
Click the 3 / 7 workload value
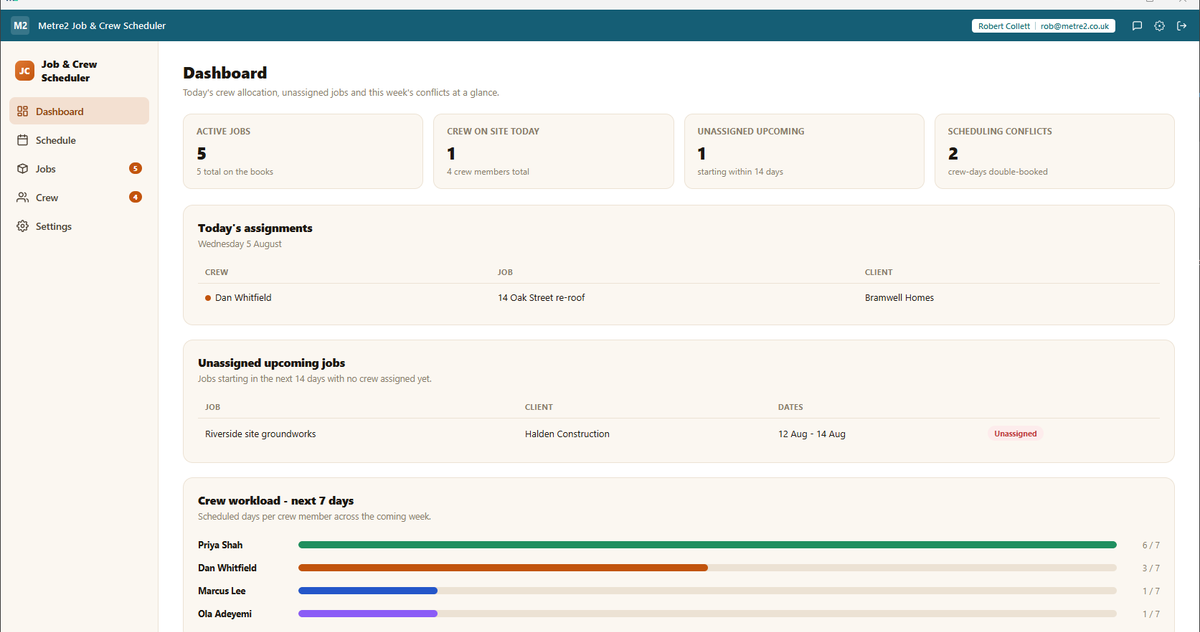[1150, 568]
